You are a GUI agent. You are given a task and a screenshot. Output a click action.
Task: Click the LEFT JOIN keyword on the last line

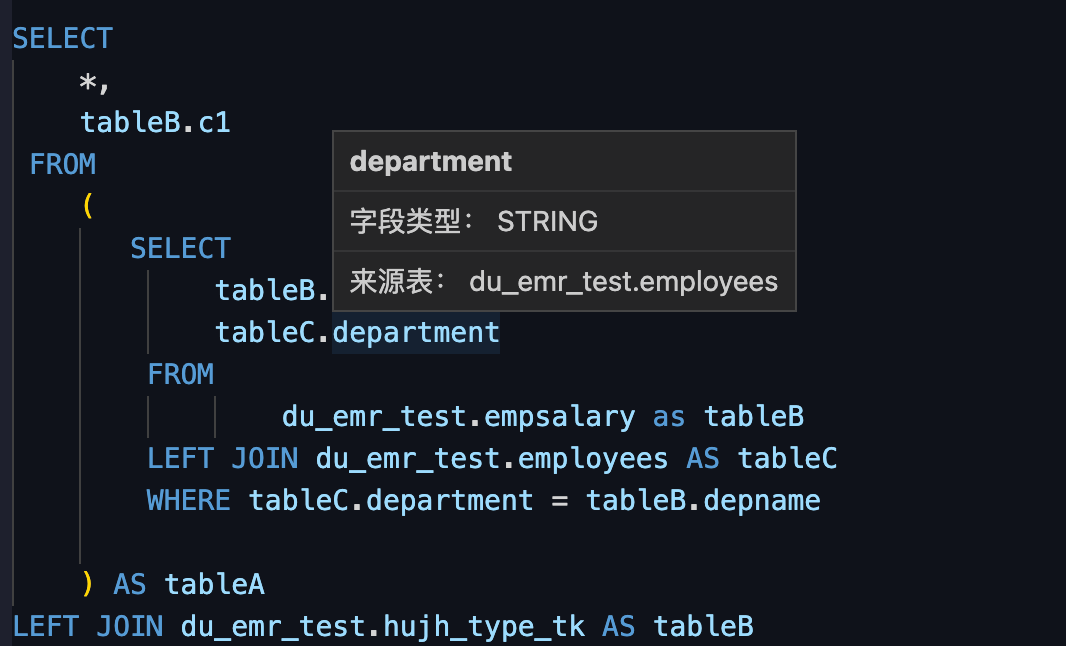pos(87,626)
